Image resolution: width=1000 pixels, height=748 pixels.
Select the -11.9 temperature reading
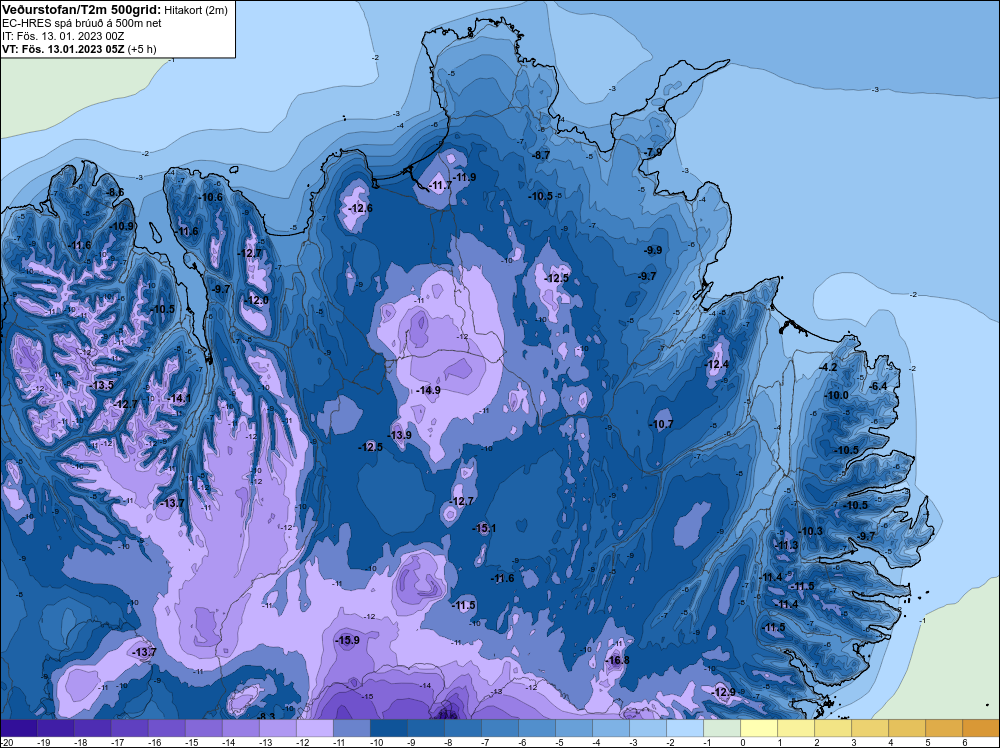click(464, 177)
